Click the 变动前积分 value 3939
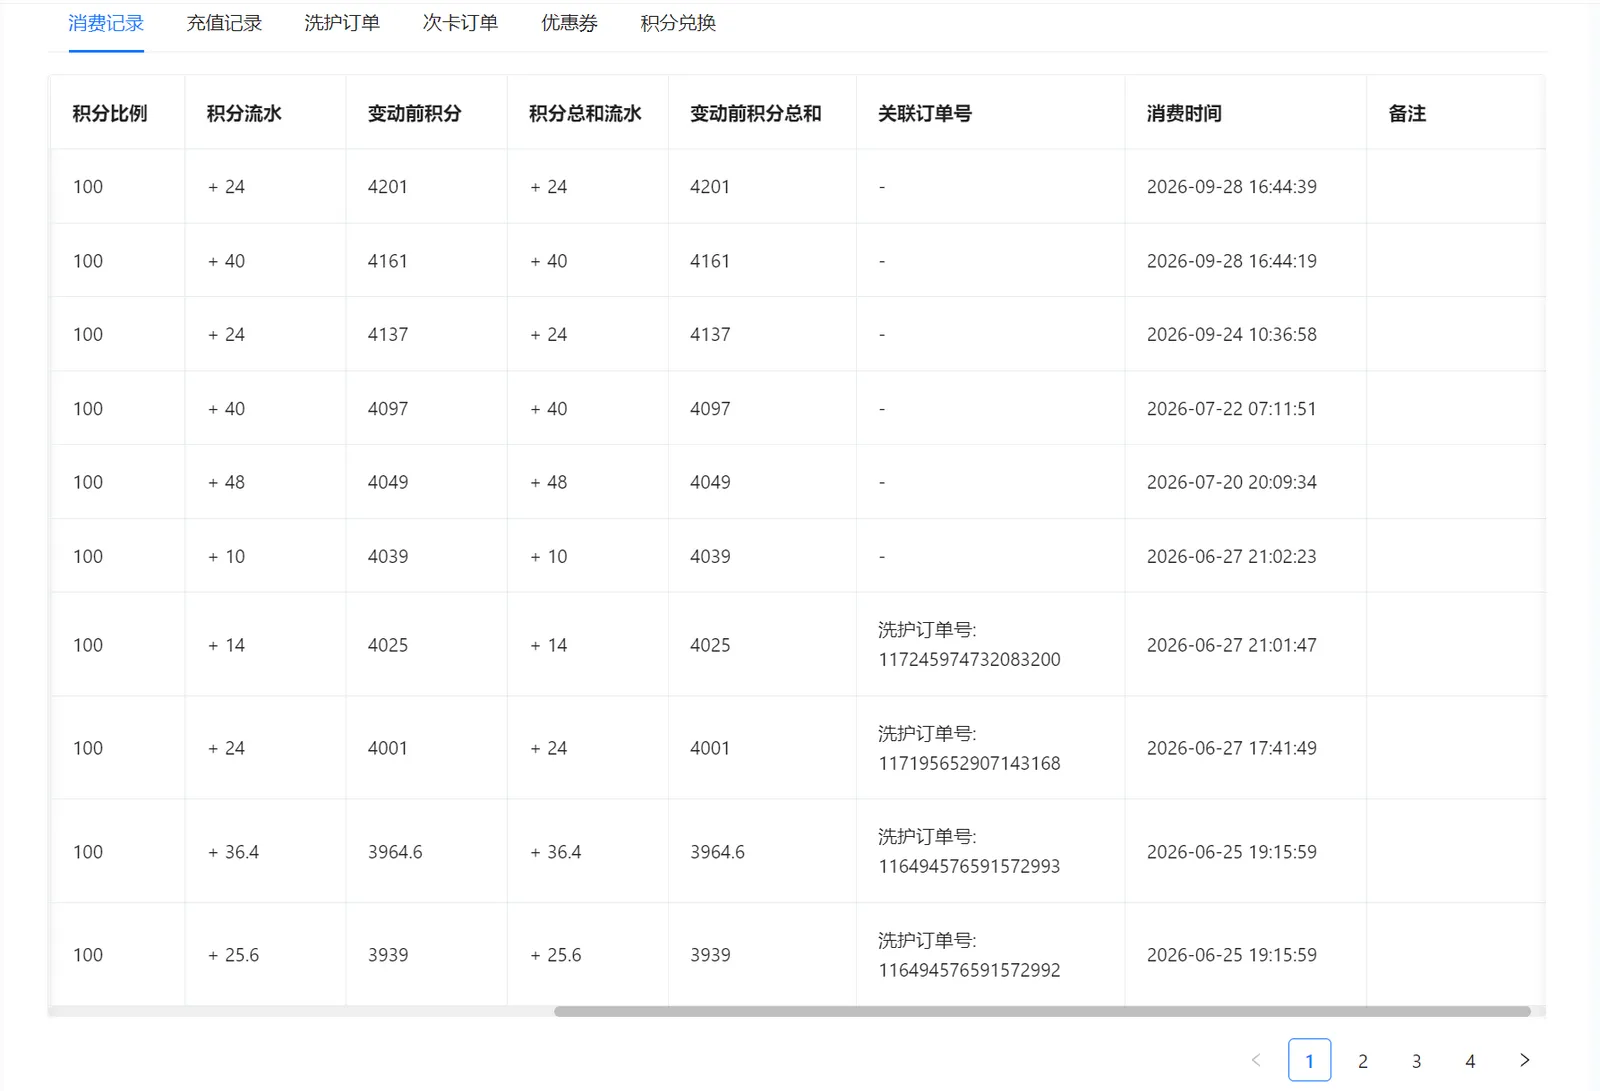The width and height of the screenshot is (1600, 1091). [x=388, y=955]
